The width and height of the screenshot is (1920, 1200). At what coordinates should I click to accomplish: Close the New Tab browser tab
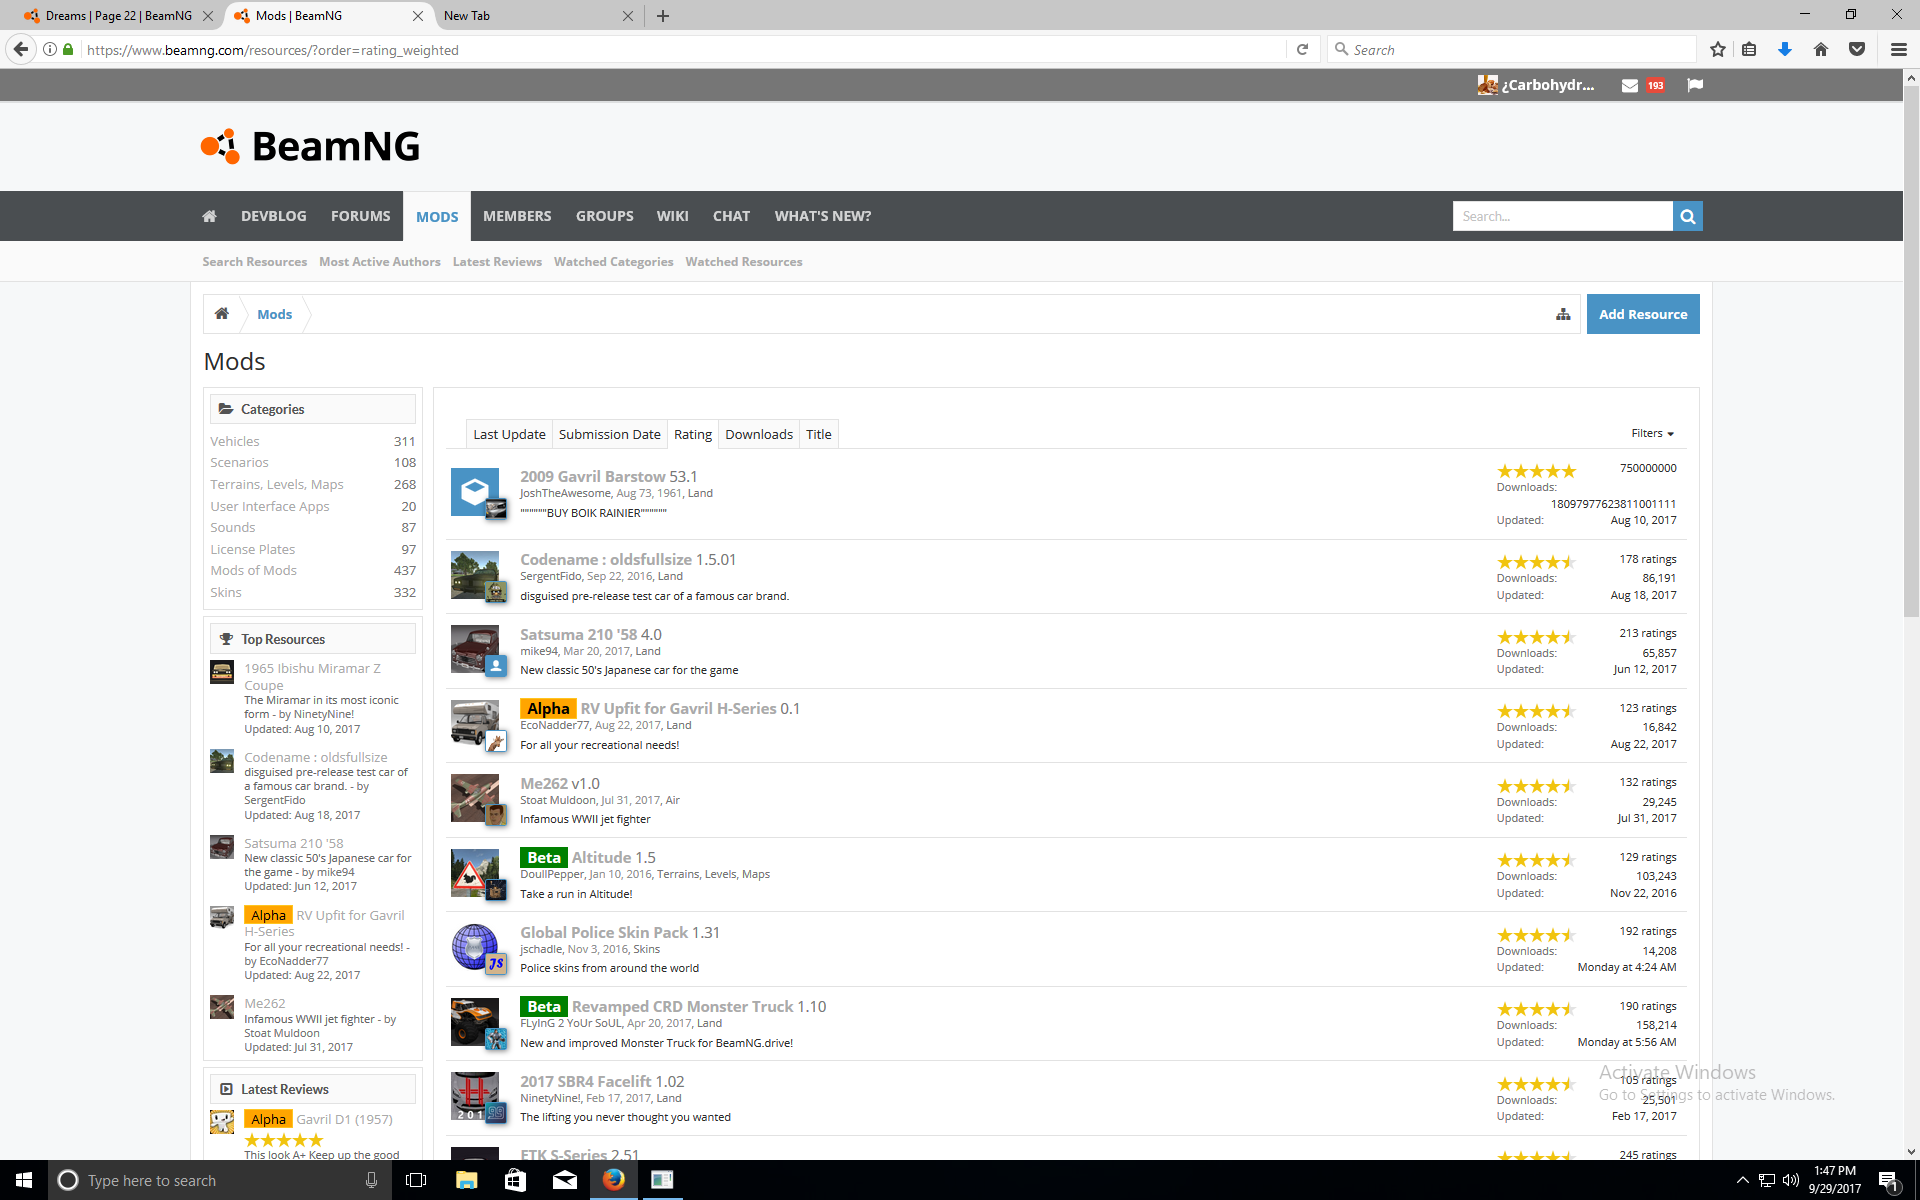click(627, 15)
